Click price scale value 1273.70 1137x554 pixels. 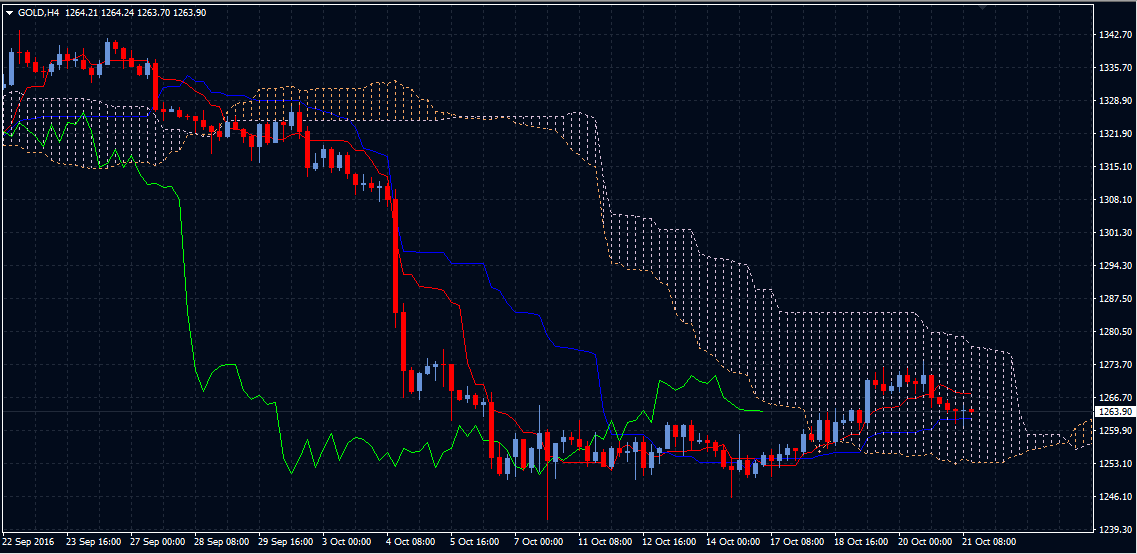click(1115, 365)
